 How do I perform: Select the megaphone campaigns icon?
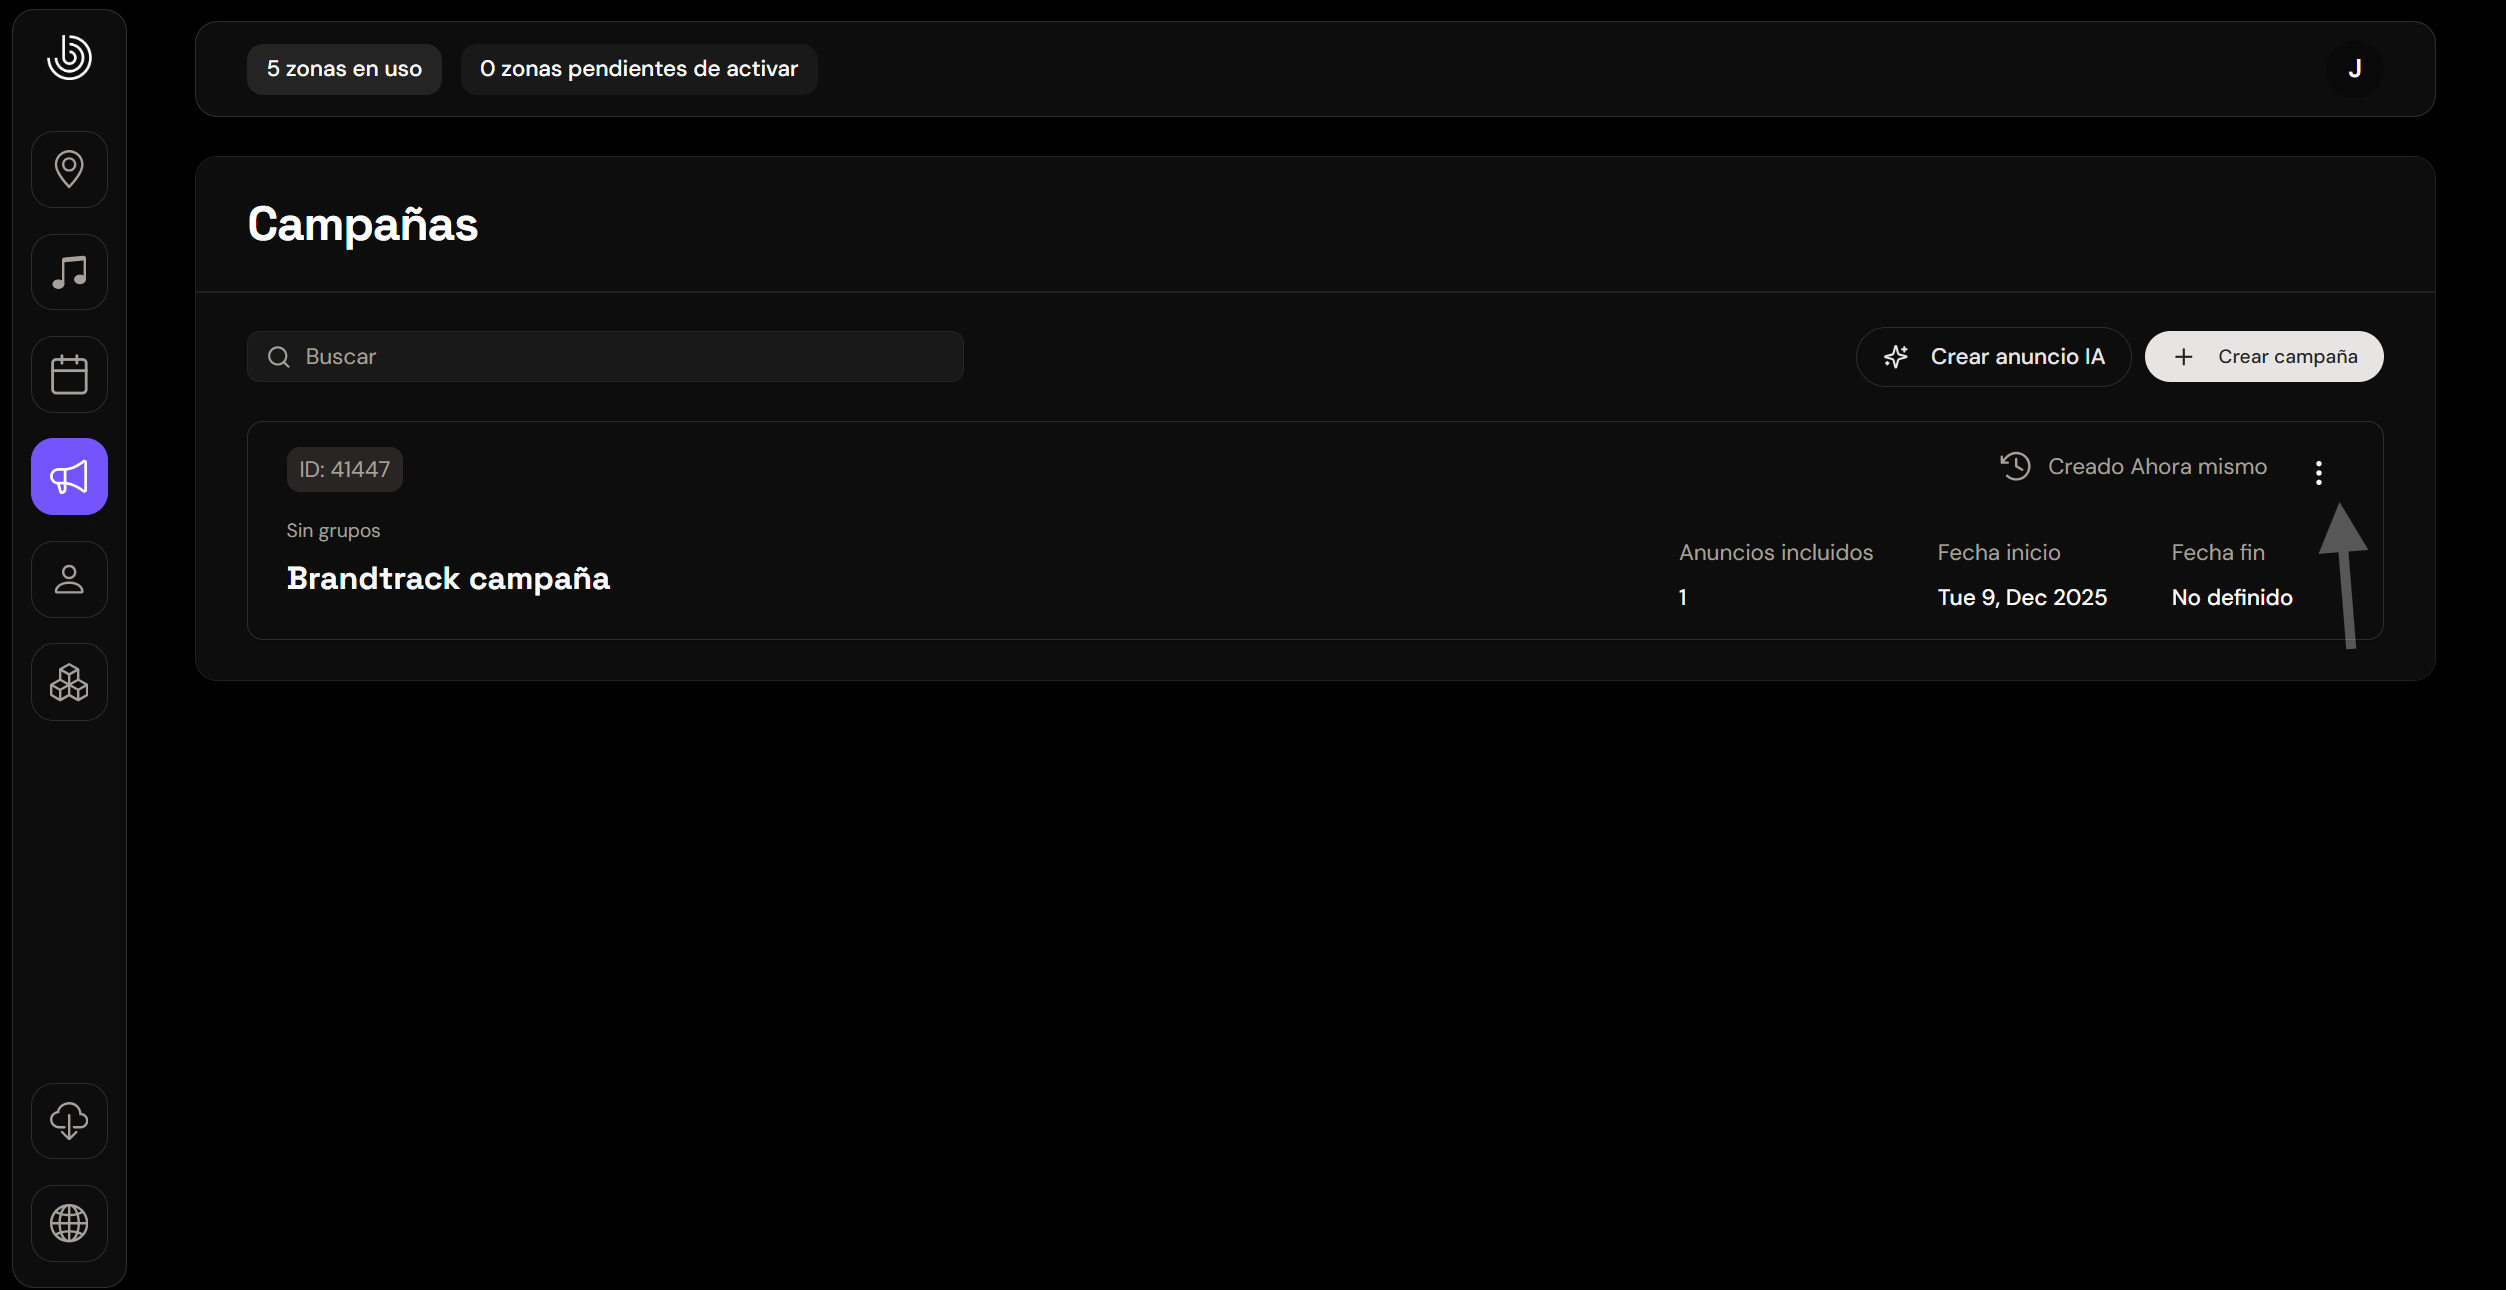point(69,477)
